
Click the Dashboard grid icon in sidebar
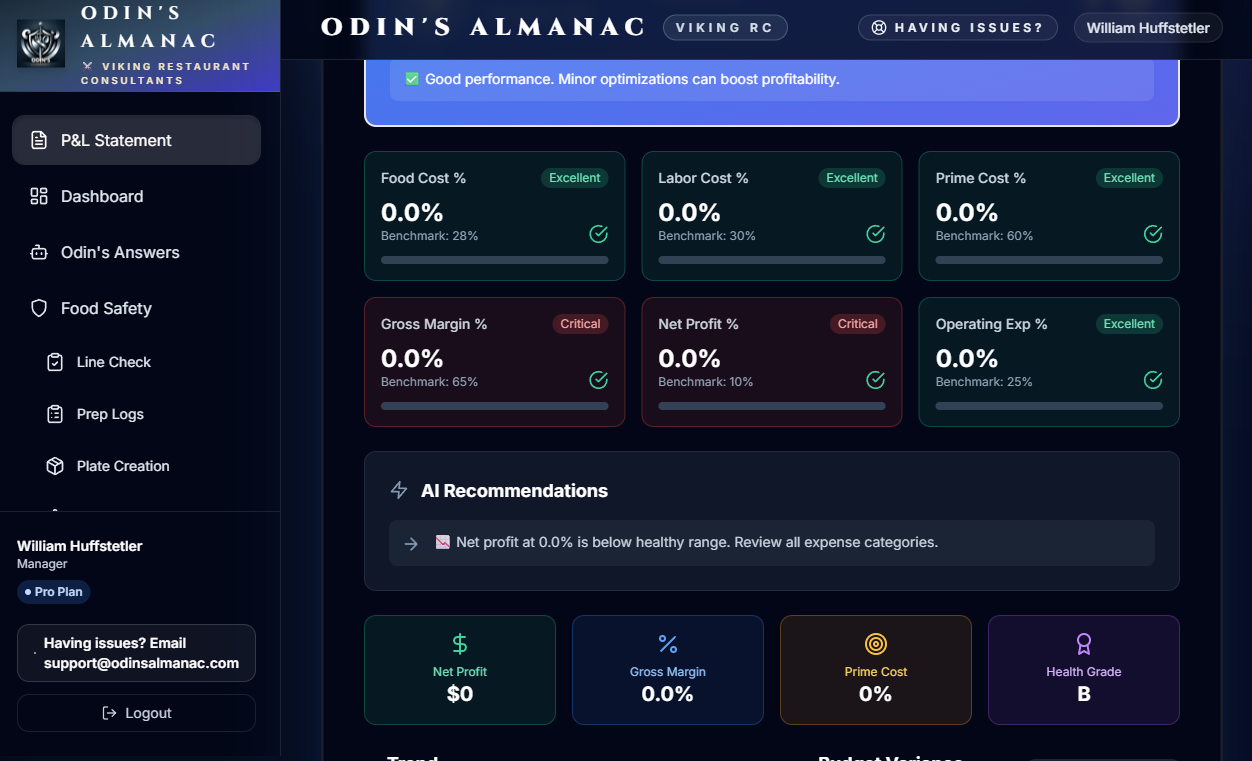38,196
